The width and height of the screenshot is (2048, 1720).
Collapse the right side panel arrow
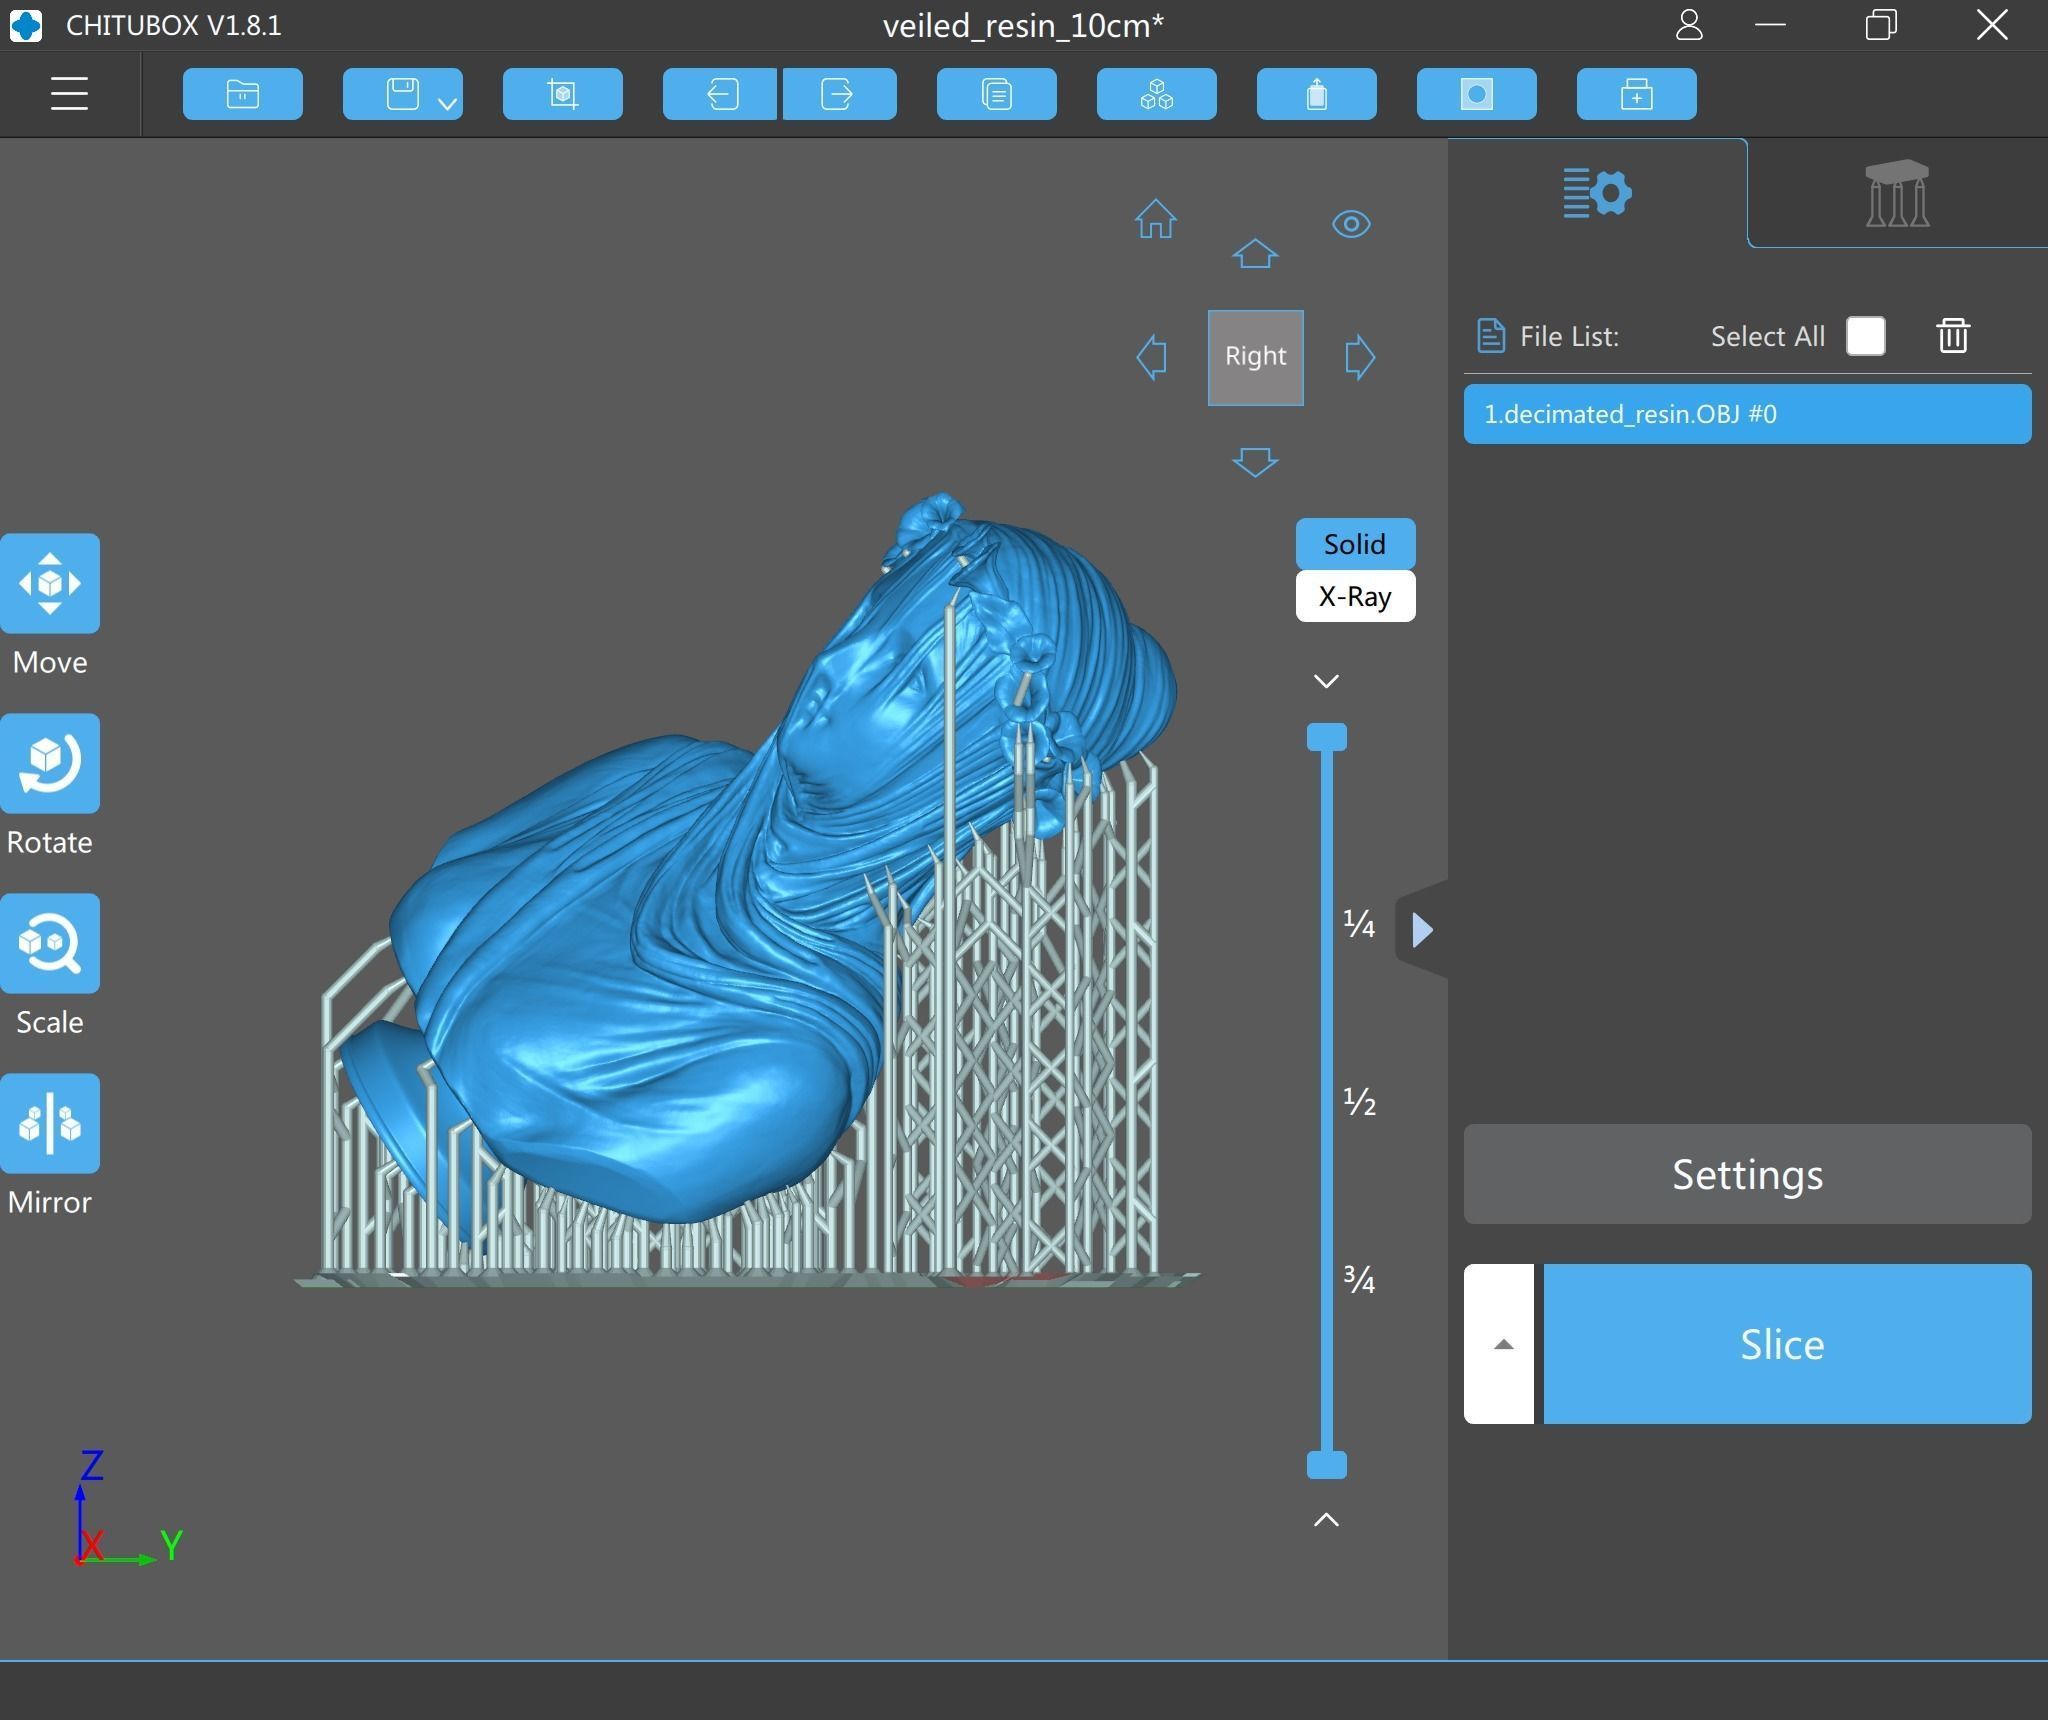pos(1422,930)
